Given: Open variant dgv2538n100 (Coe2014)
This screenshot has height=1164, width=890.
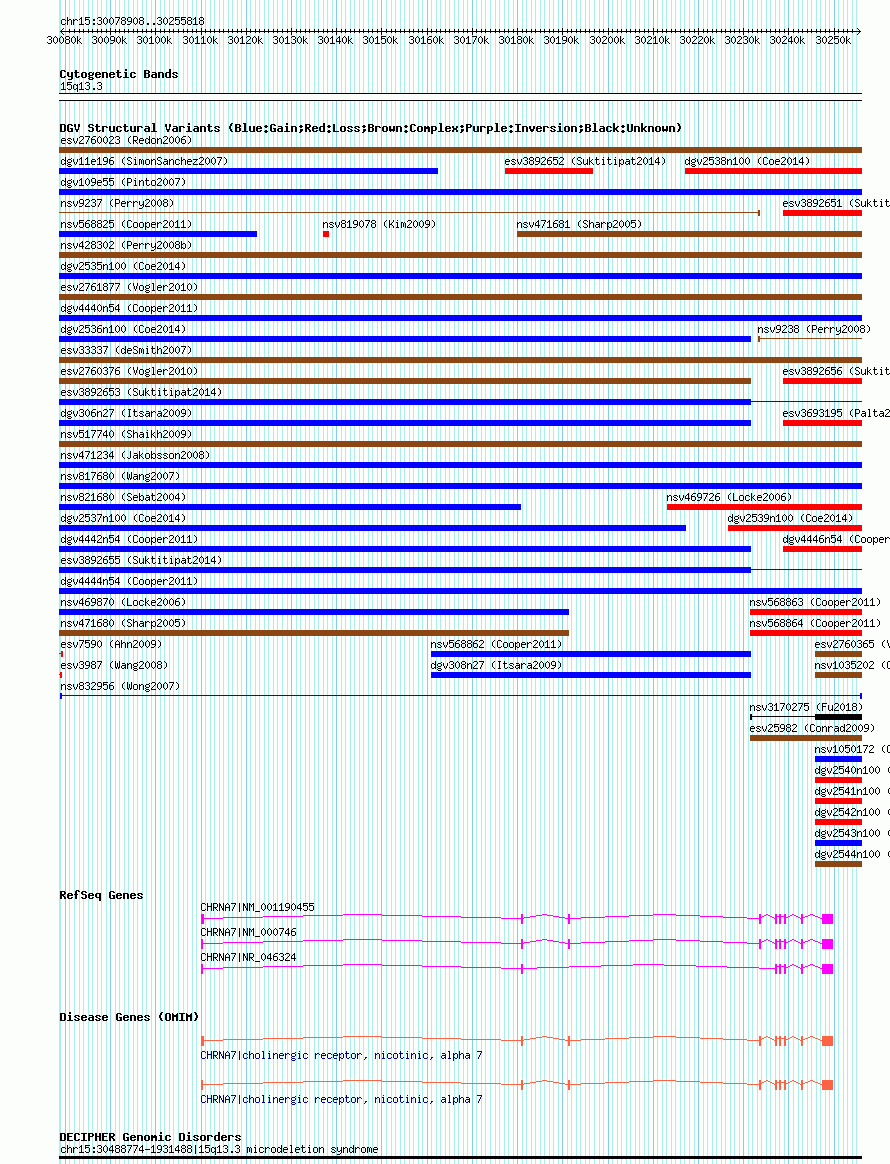Looking at the screenshot, I should pos(747,161).
